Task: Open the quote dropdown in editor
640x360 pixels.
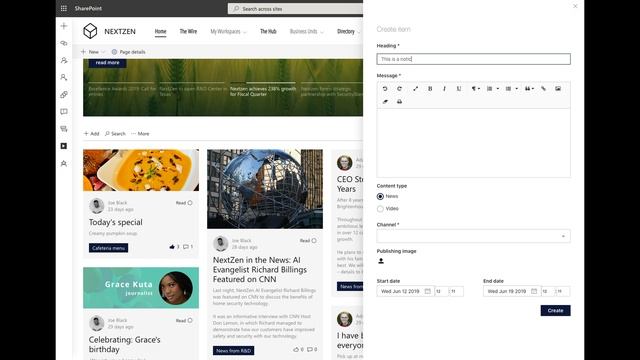Action: [x=529, y=89]
